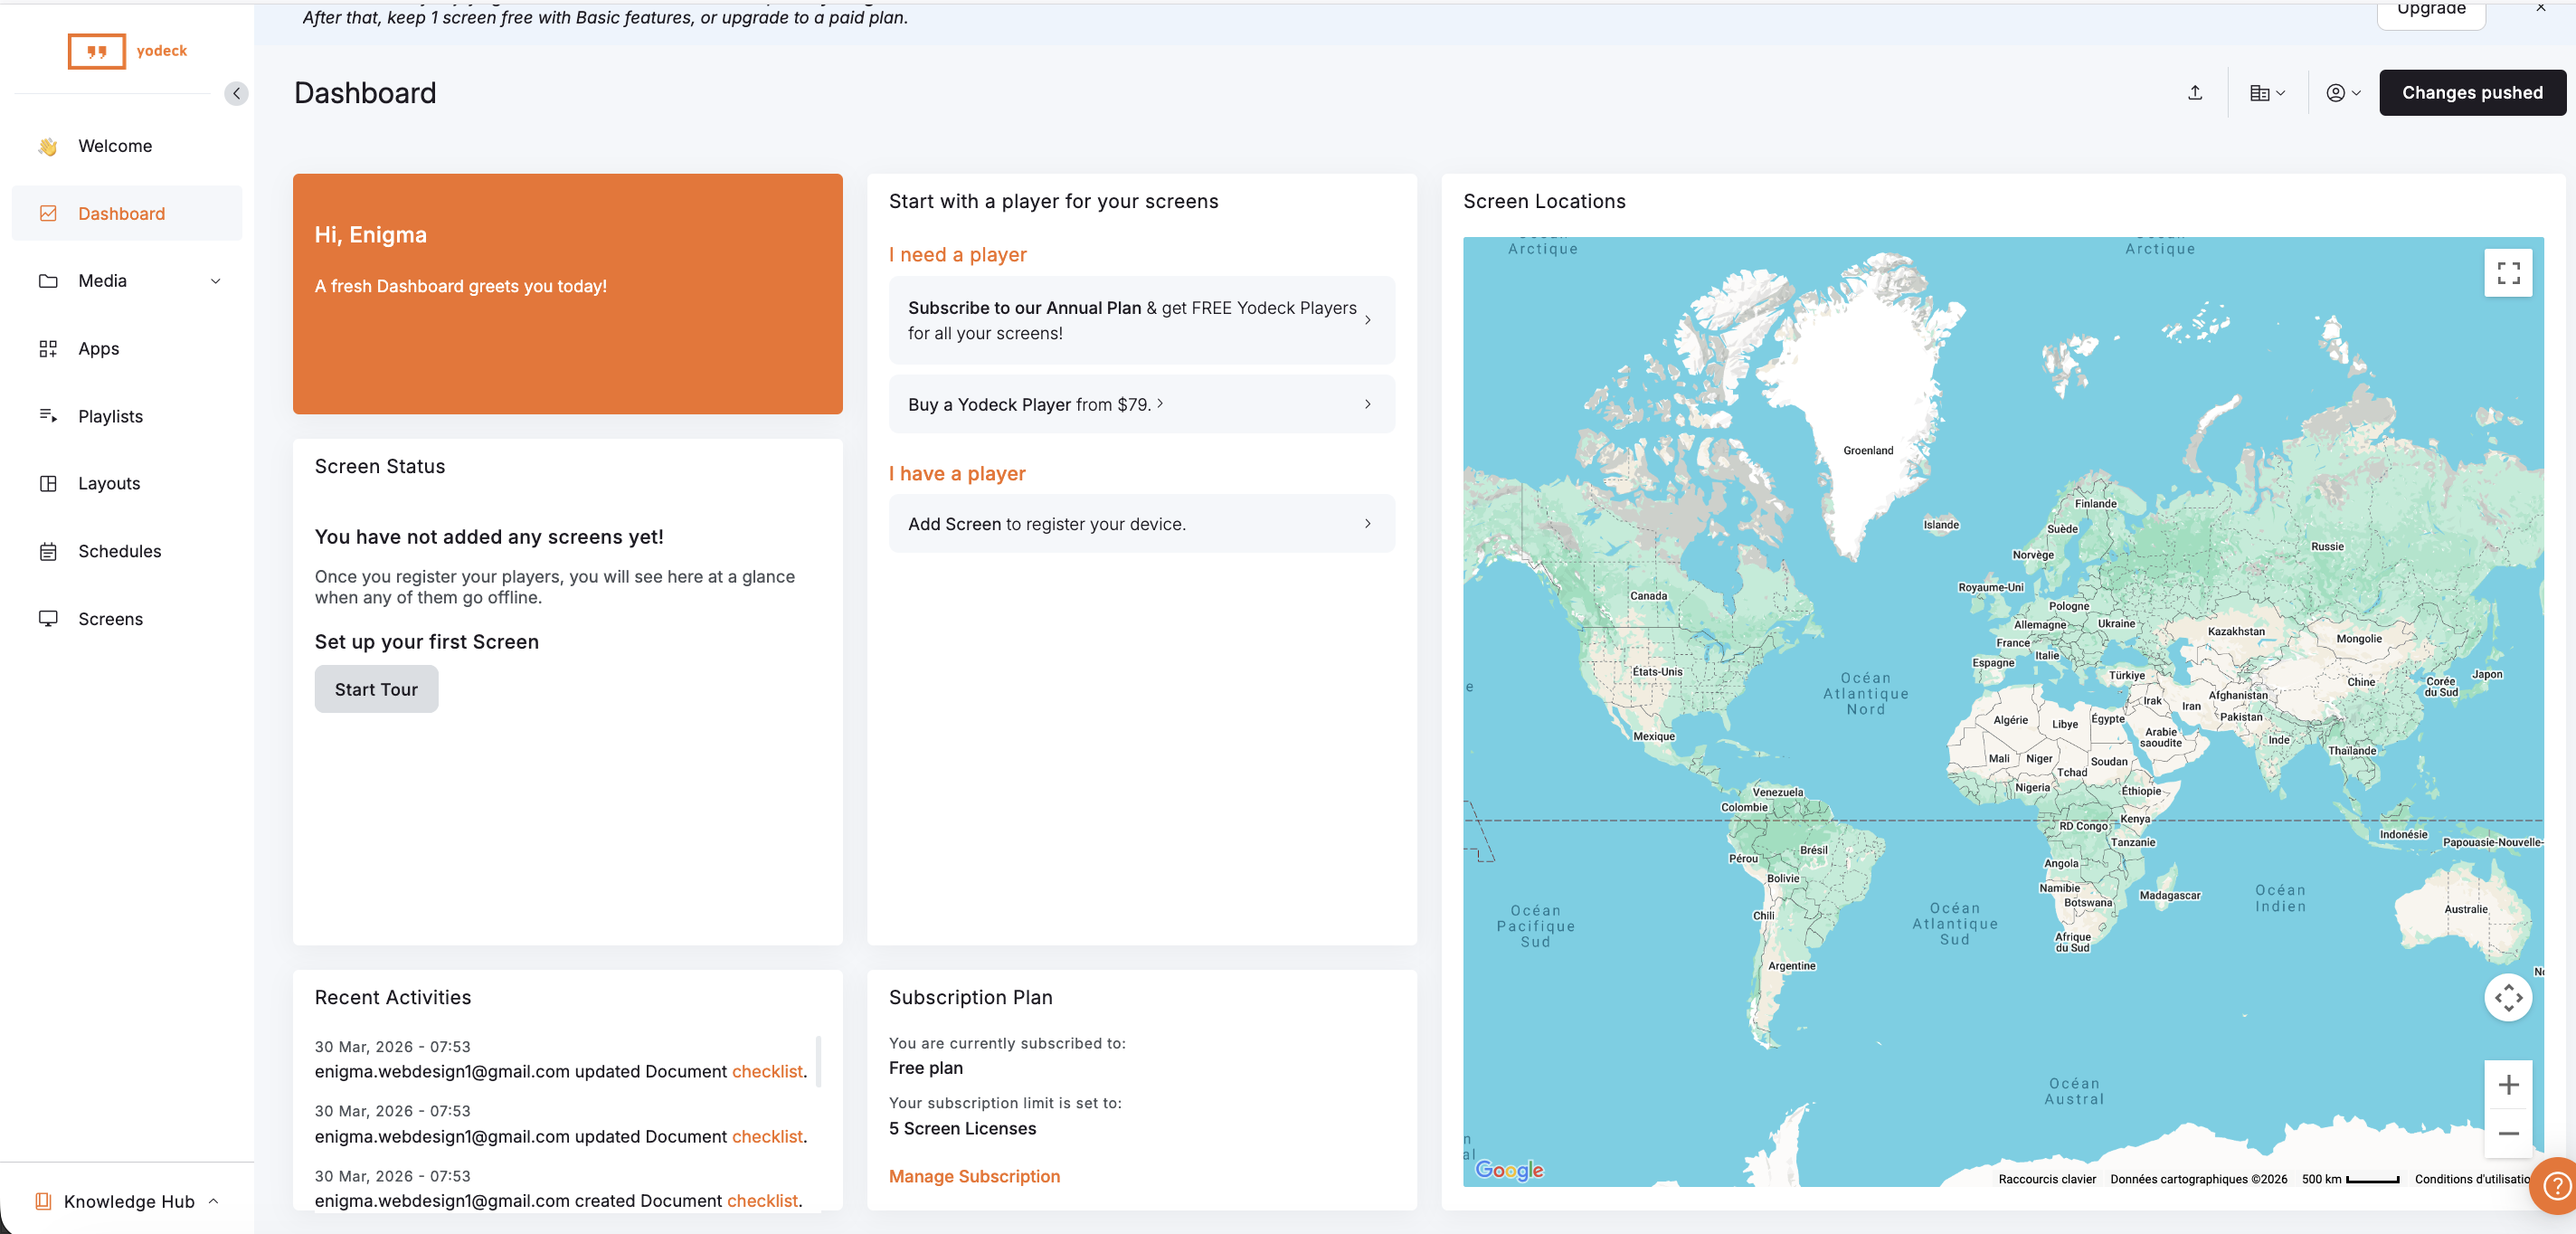
Task: Click the map camera pan control
Action: (x=2507, y=998)
